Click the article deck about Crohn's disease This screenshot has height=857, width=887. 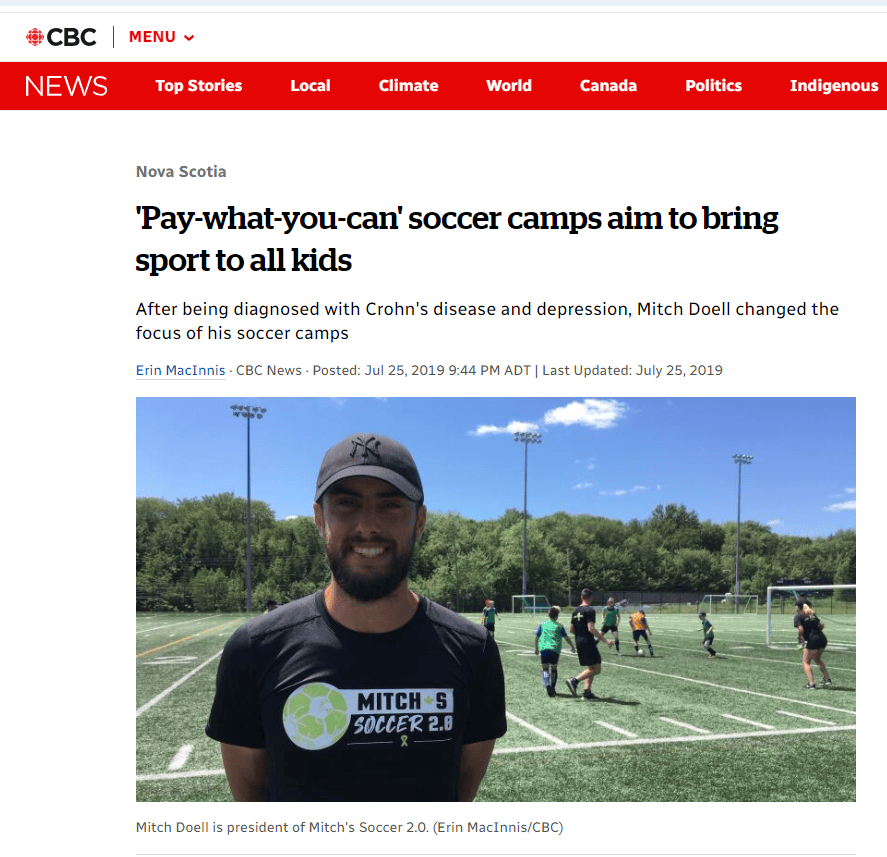click(487, 321)
